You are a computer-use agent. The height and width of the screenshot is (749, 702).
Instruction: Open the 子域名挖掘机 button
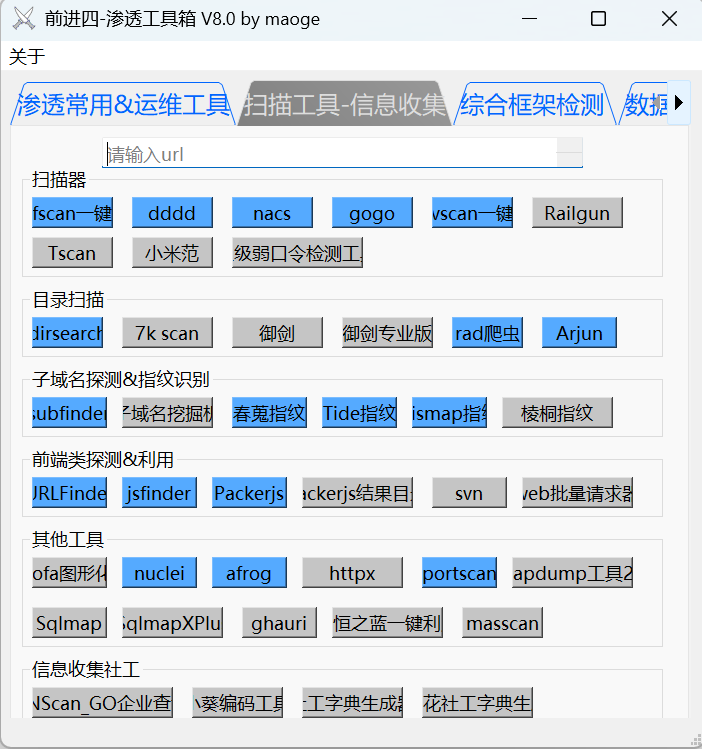coord(167,412)
